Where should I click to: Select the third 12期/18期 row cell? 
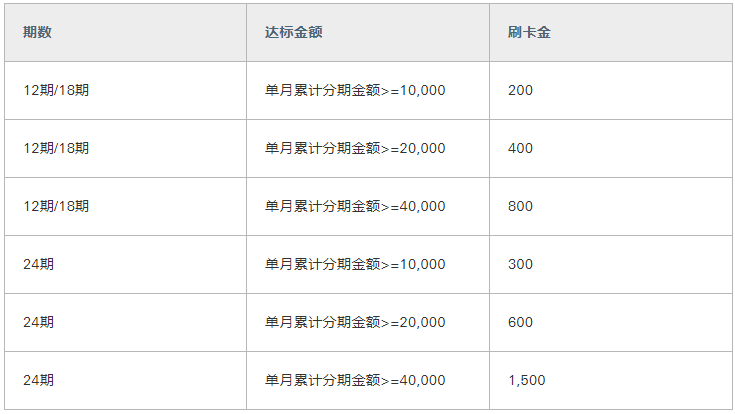click(x=126, y=206)
